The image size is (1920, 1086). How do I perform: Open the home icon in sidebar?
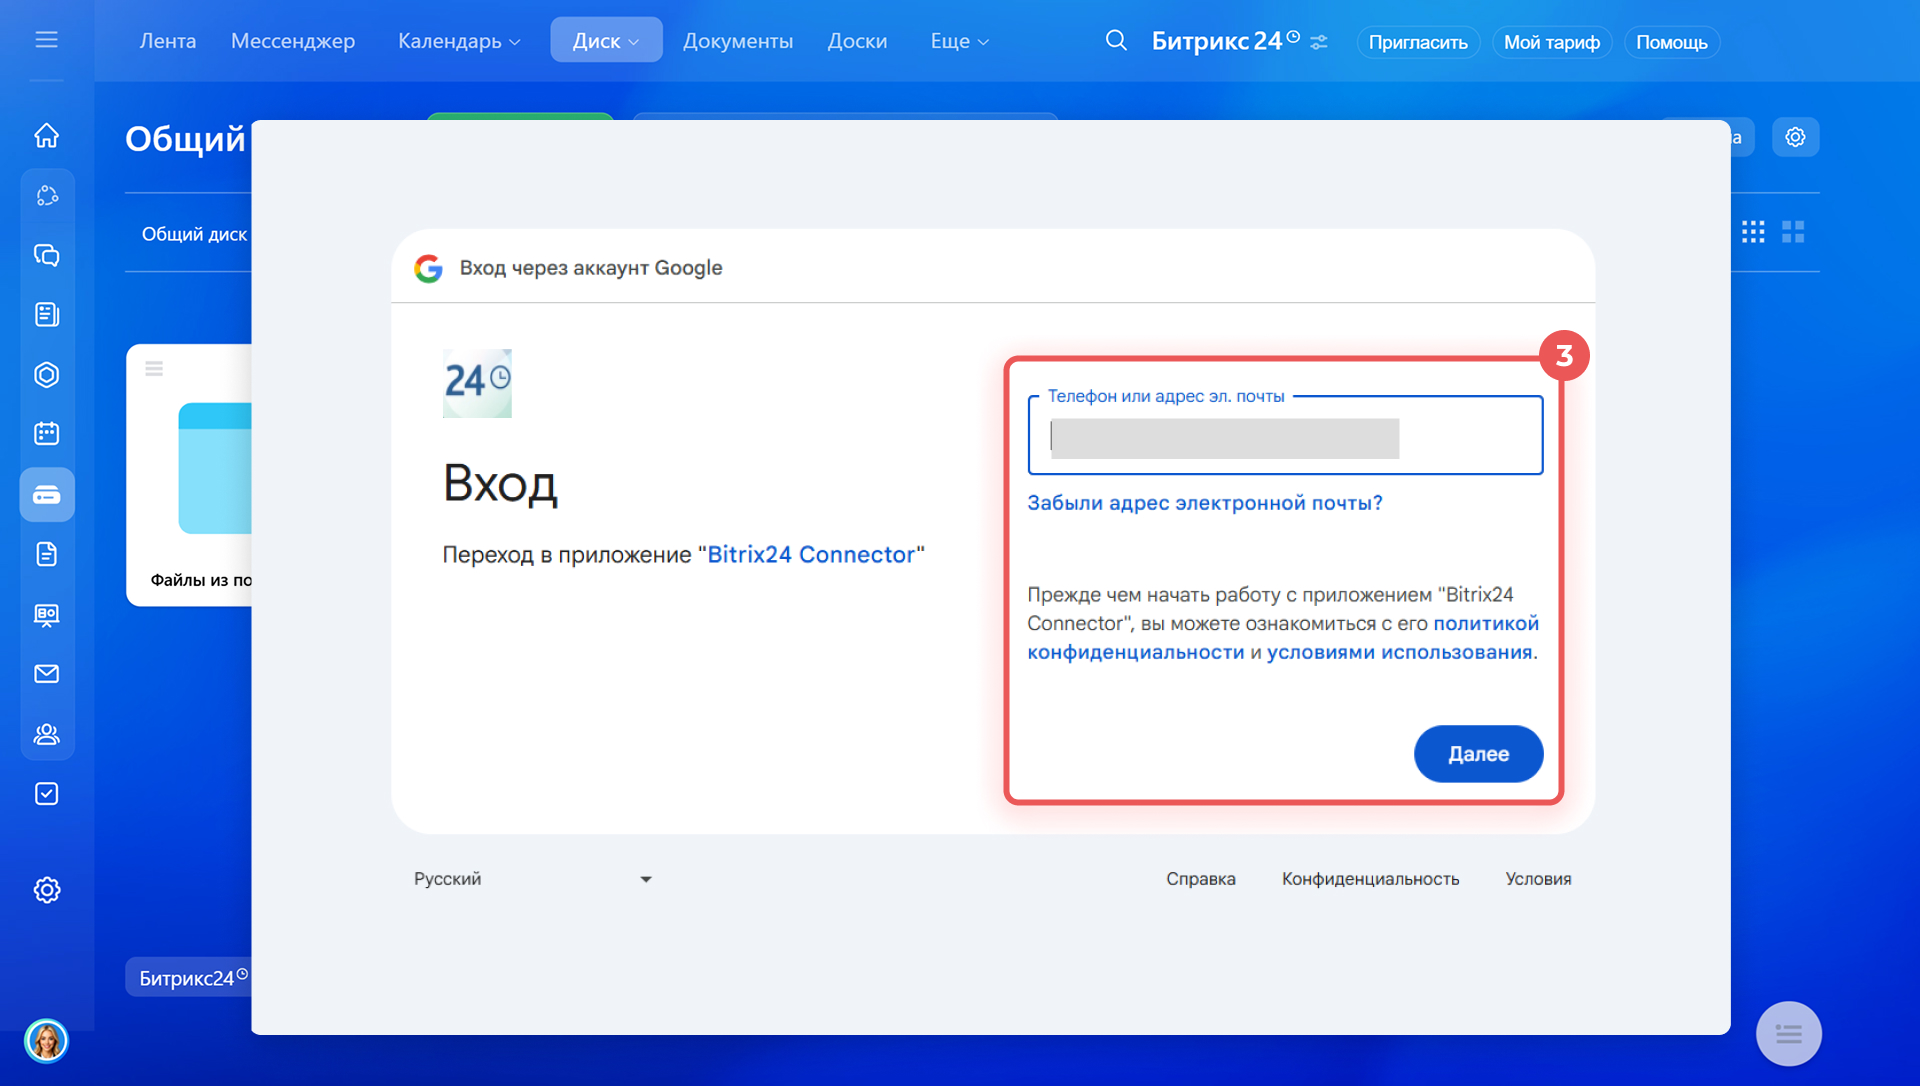47,135
